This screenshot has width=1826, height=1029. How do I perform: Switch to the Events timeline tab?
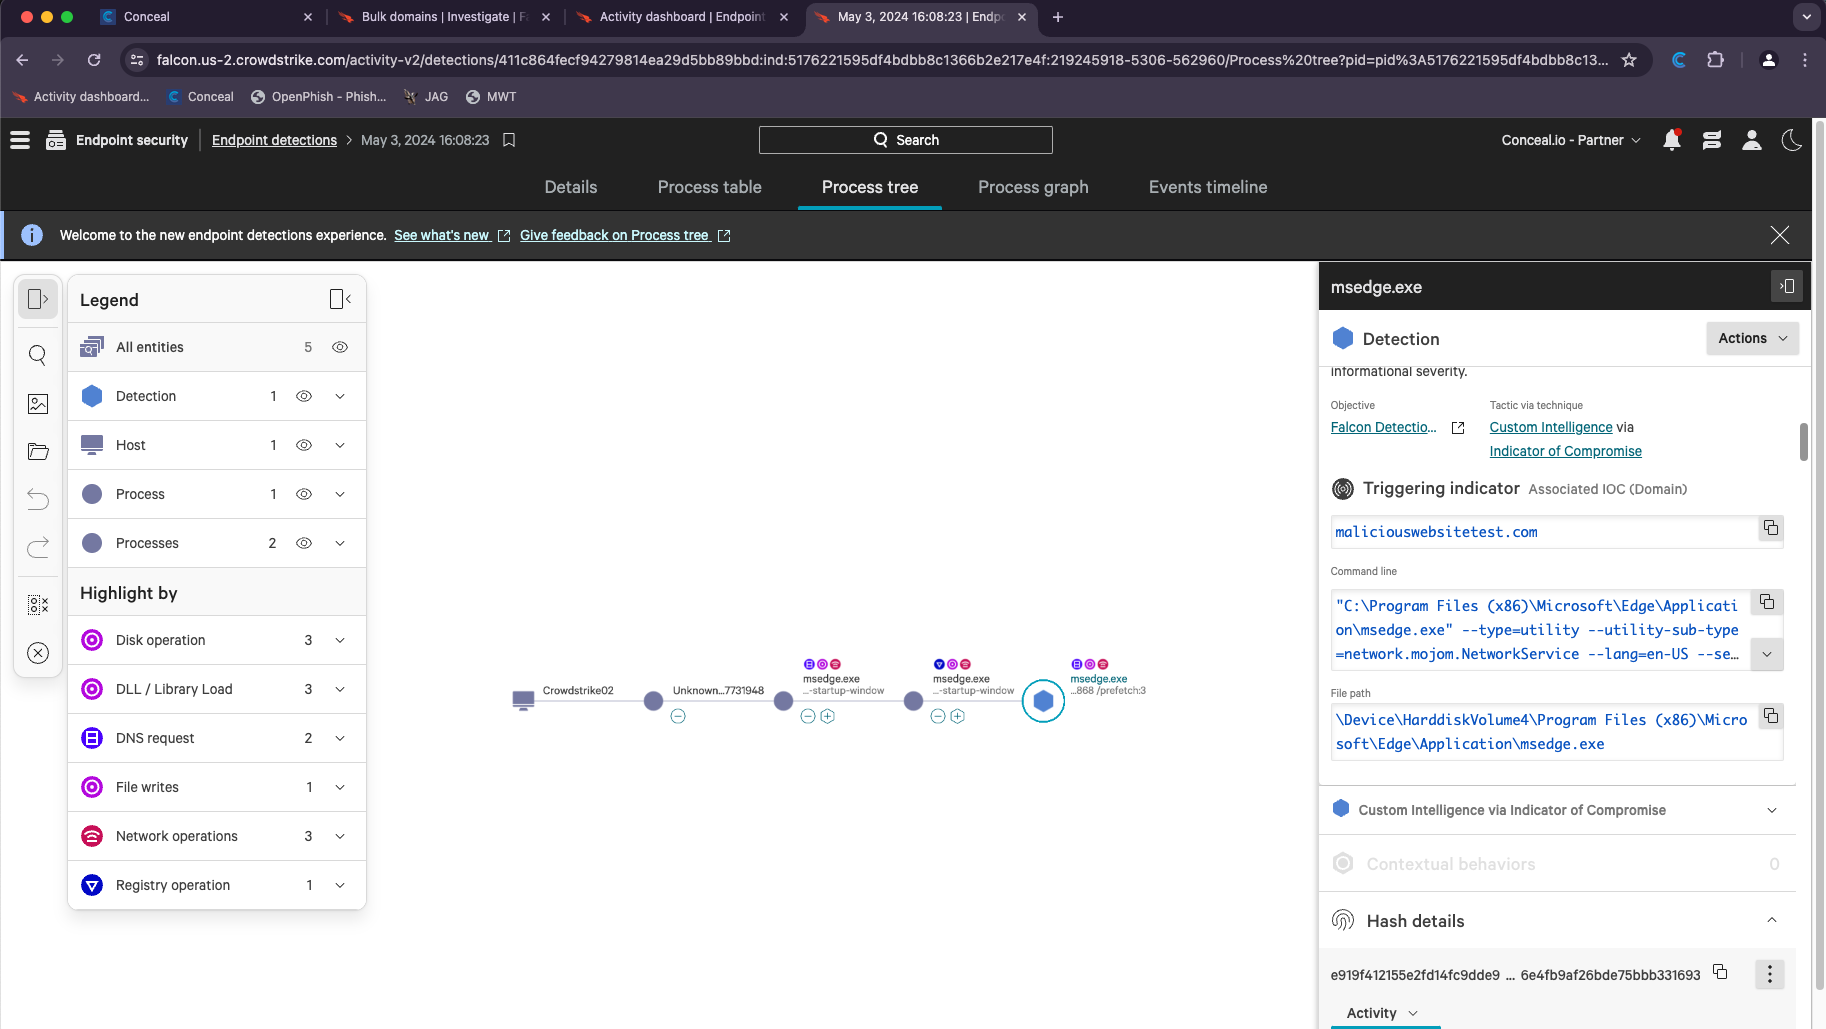(x=1207, y=187)
